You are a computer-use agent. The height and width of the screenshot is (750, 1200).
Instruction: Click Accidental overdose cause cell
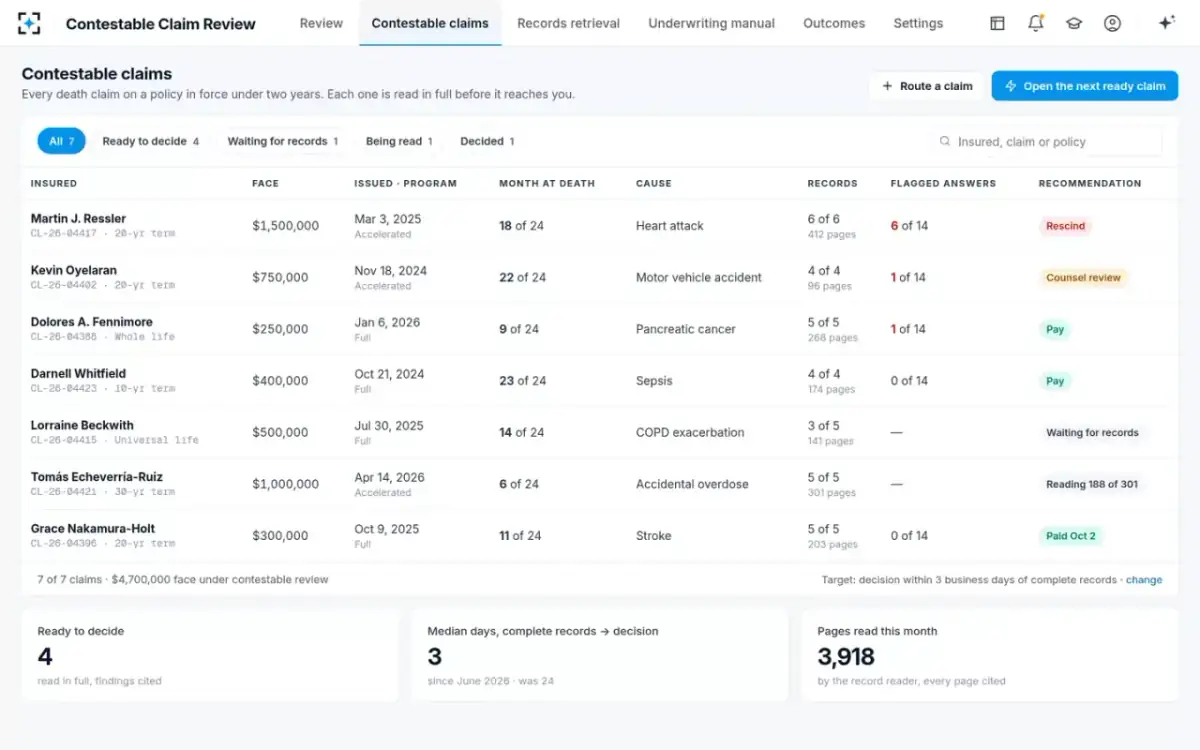[692, 484]
